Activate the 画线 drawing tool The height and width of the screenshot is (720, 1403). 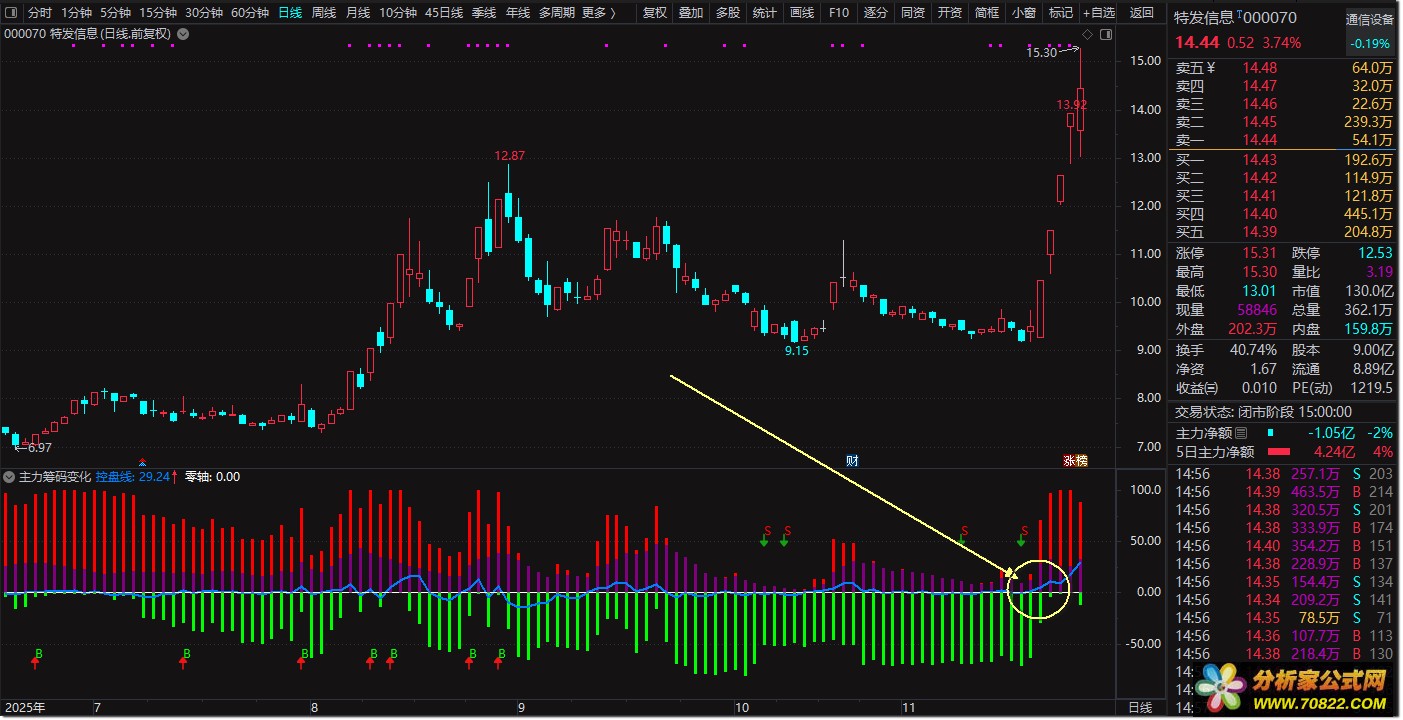pyautogui.click(x=802, y=13)
